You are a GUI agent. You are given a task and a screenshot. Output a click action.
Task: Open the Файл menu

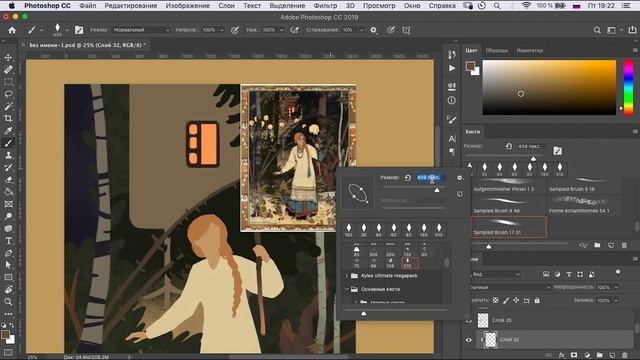click(x=88, y=6)
